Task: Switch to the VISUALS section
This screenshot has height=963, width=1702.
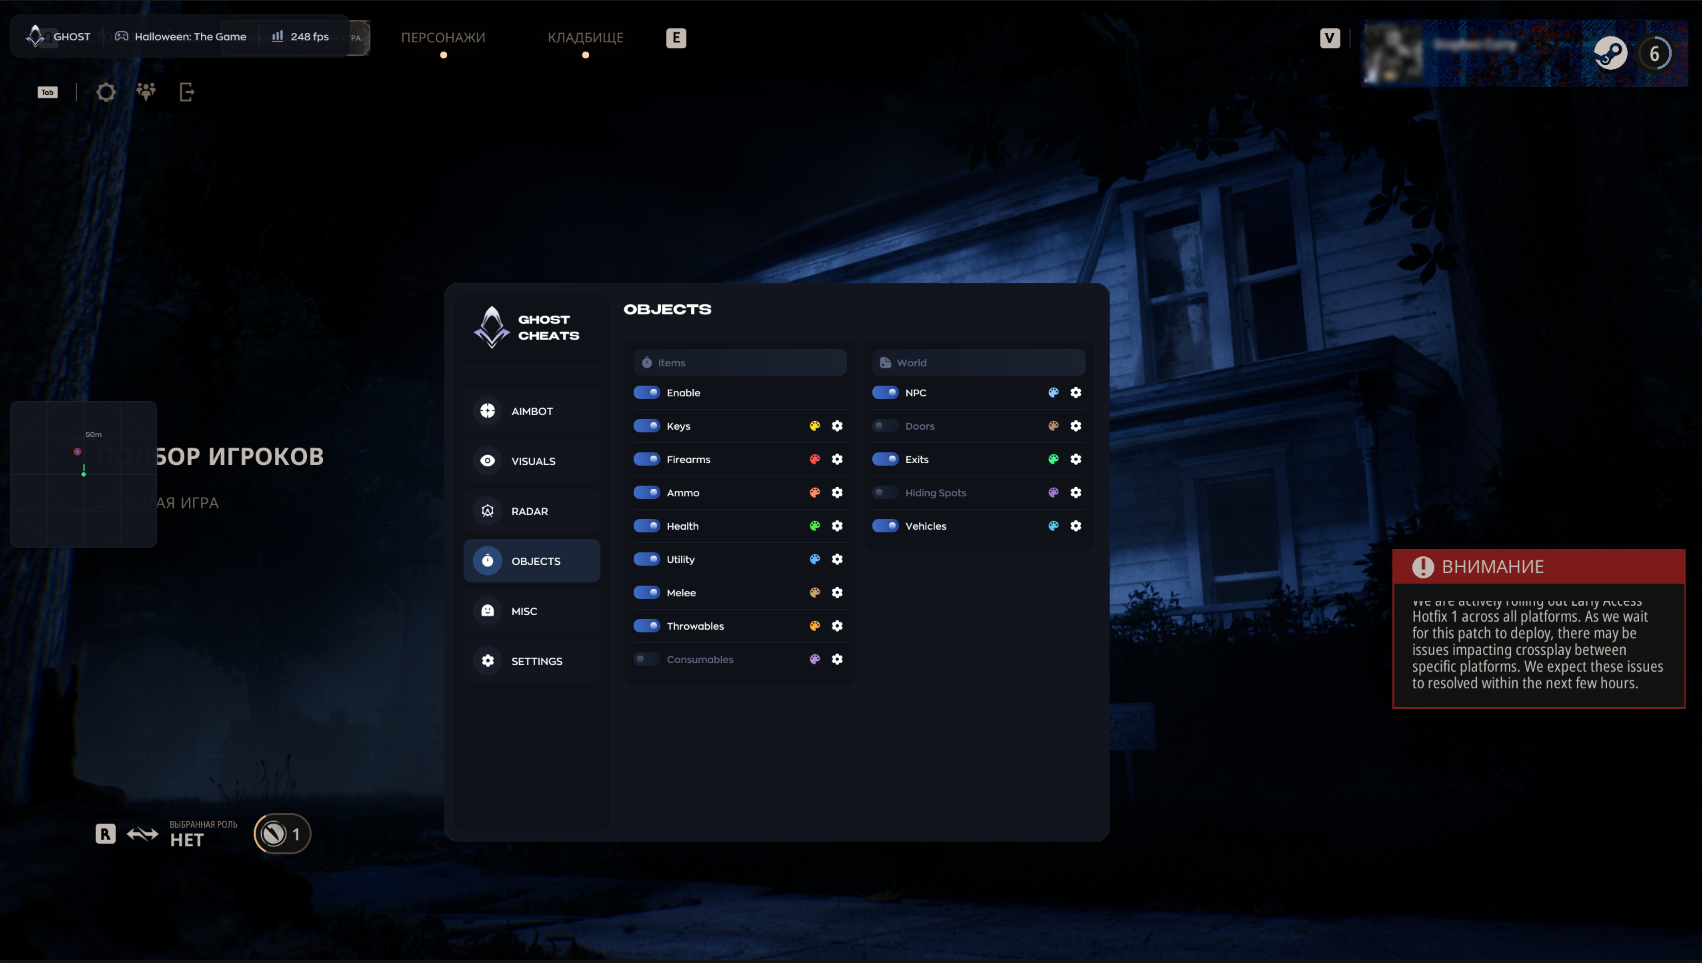Action: 532,461
